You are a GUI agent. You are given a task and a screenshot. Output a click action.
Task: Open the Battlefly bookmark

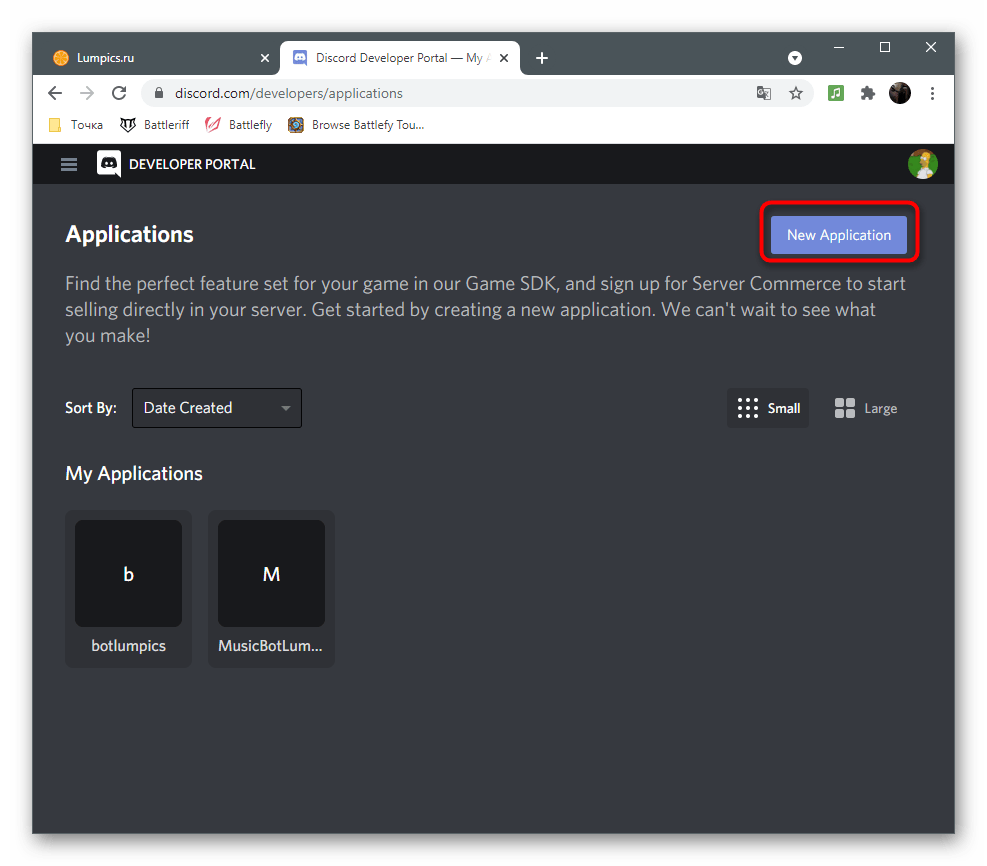click(x=237, y=124)
